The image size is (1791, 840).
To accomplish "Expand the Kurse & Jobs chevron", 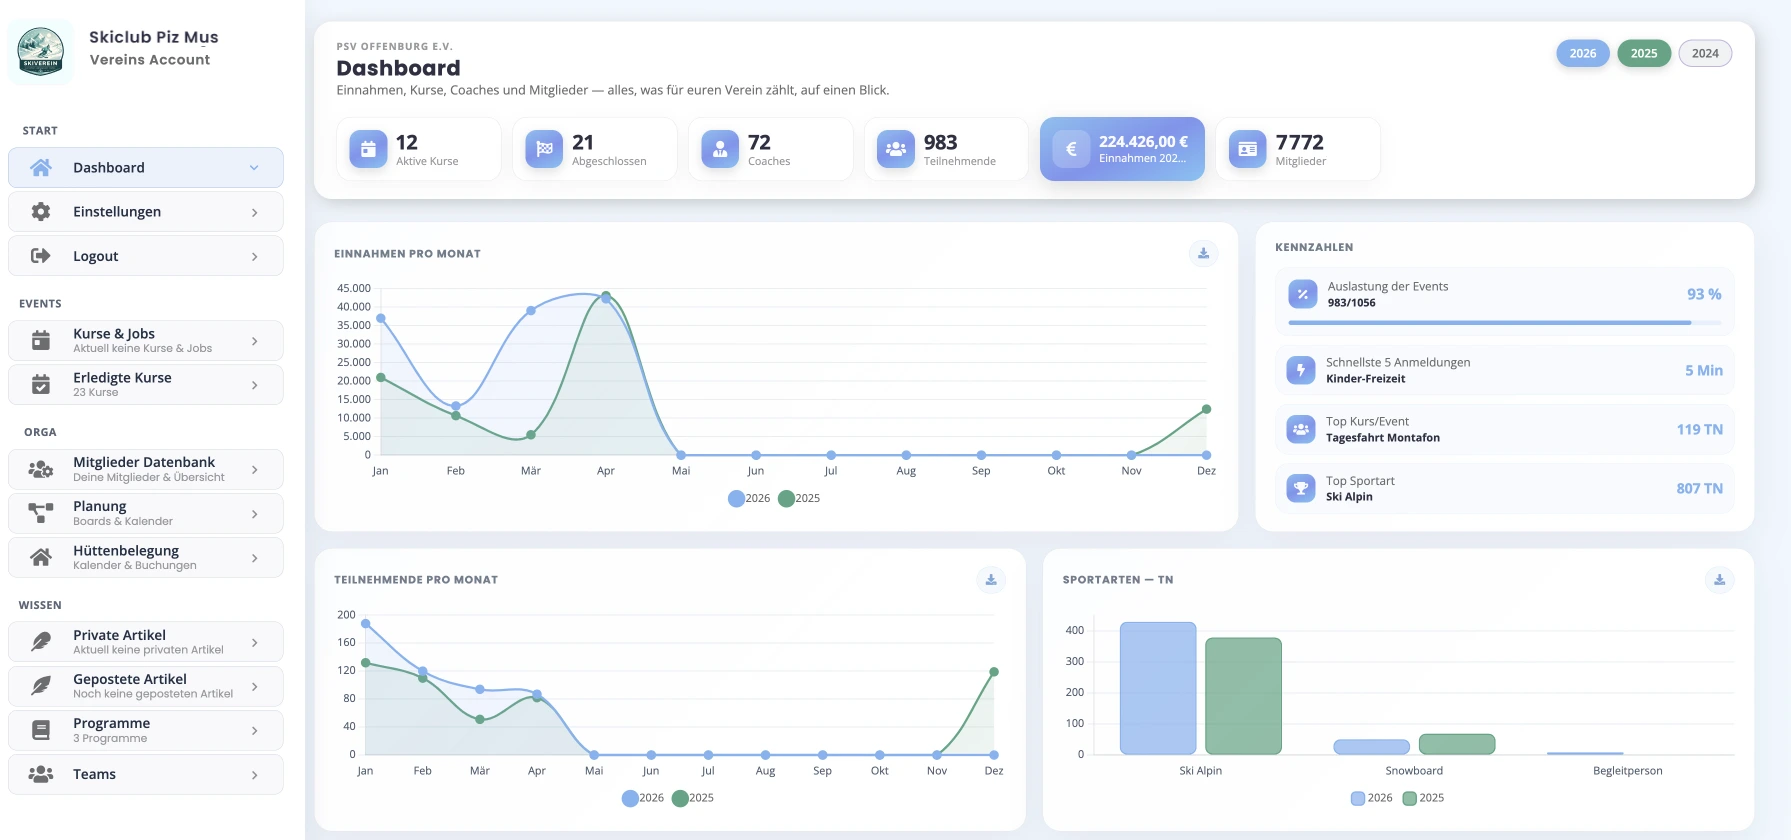I will pyautogui.click(x=255, y=341).
